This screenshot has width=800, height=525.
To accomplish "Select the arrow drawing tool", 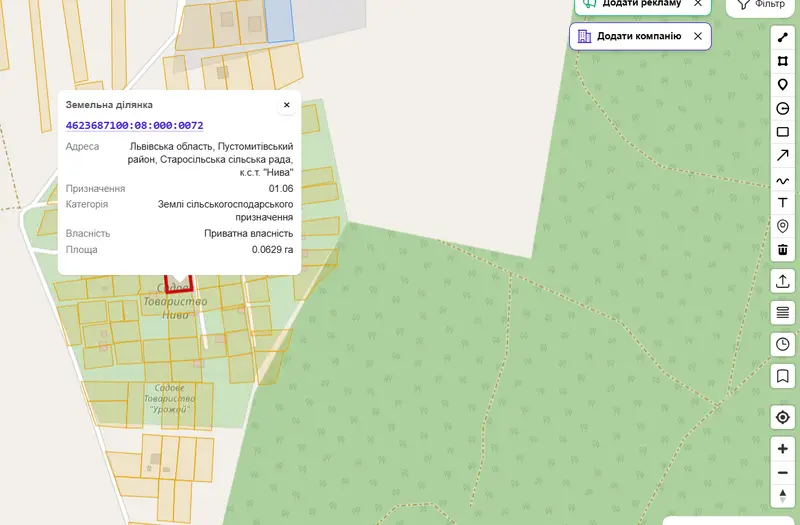I will coord(782,156).
